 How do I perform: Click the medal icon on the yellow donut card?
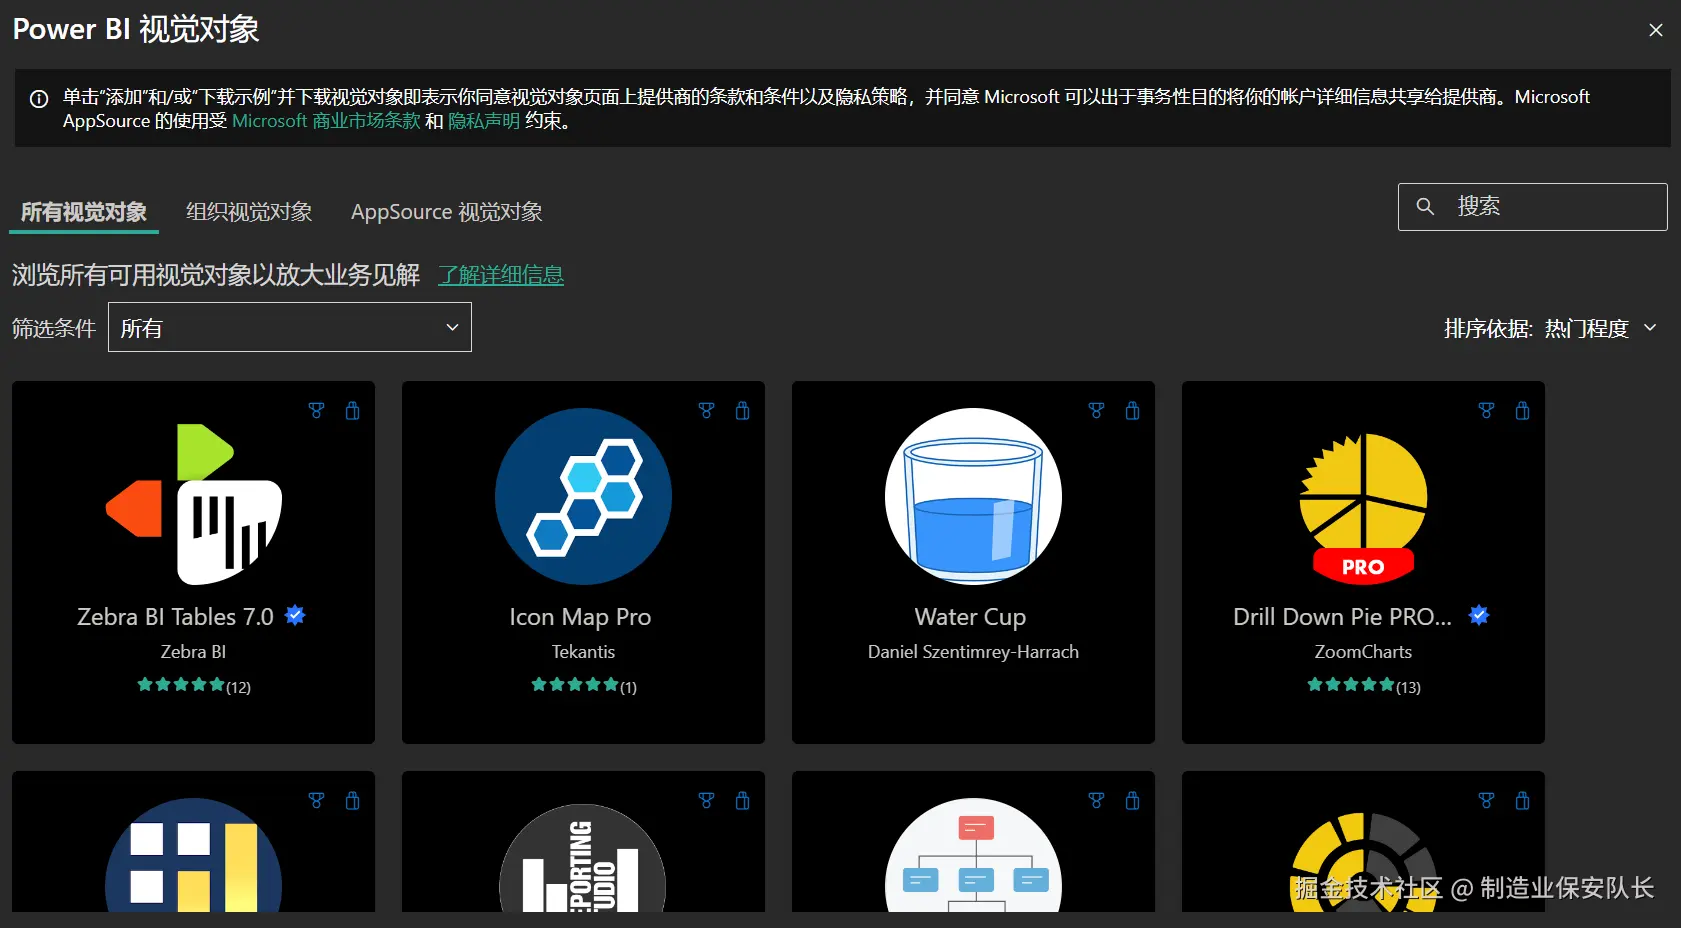[x=1487, y=801]
